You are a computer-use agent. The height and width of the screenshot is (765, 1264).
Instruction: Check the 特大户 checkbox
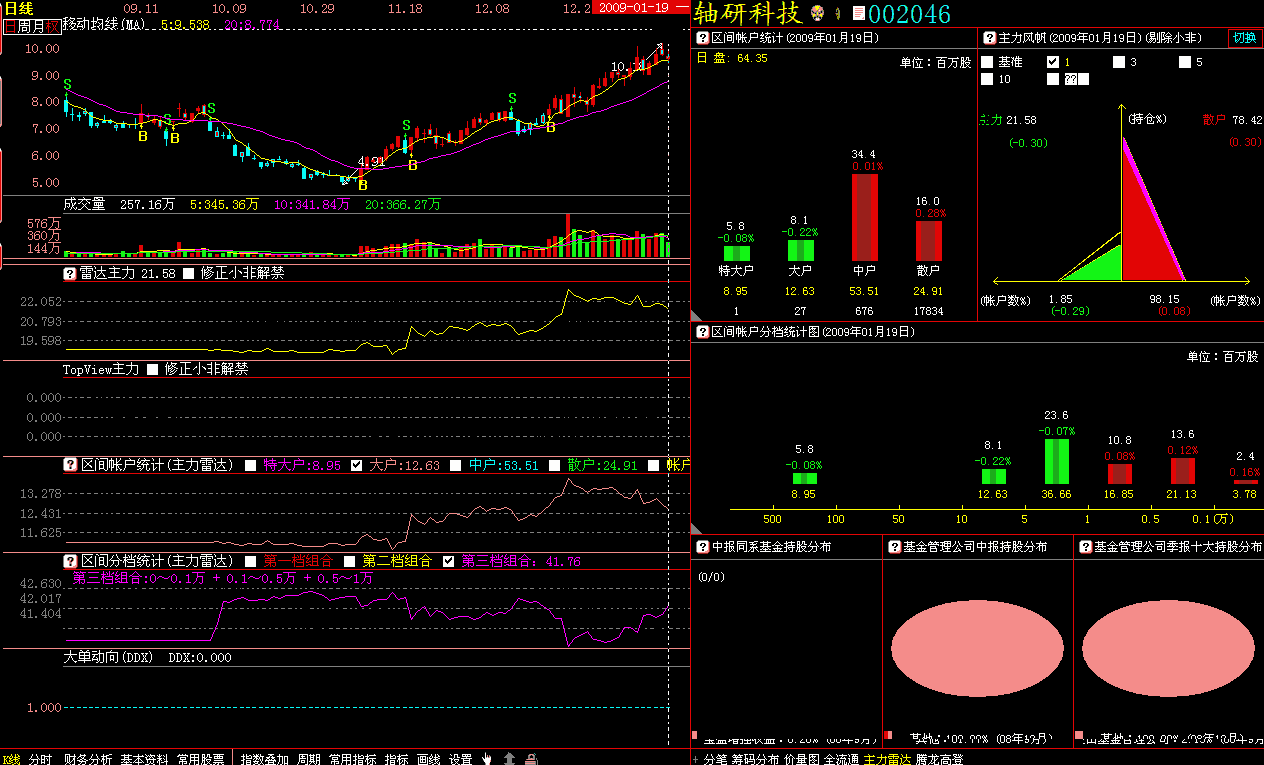252,465
